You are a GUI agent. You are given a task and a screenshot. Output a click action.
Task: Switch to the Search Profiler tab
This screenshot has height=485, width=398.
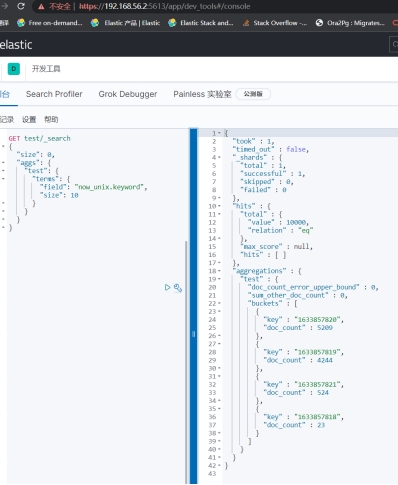pos(54,94)
